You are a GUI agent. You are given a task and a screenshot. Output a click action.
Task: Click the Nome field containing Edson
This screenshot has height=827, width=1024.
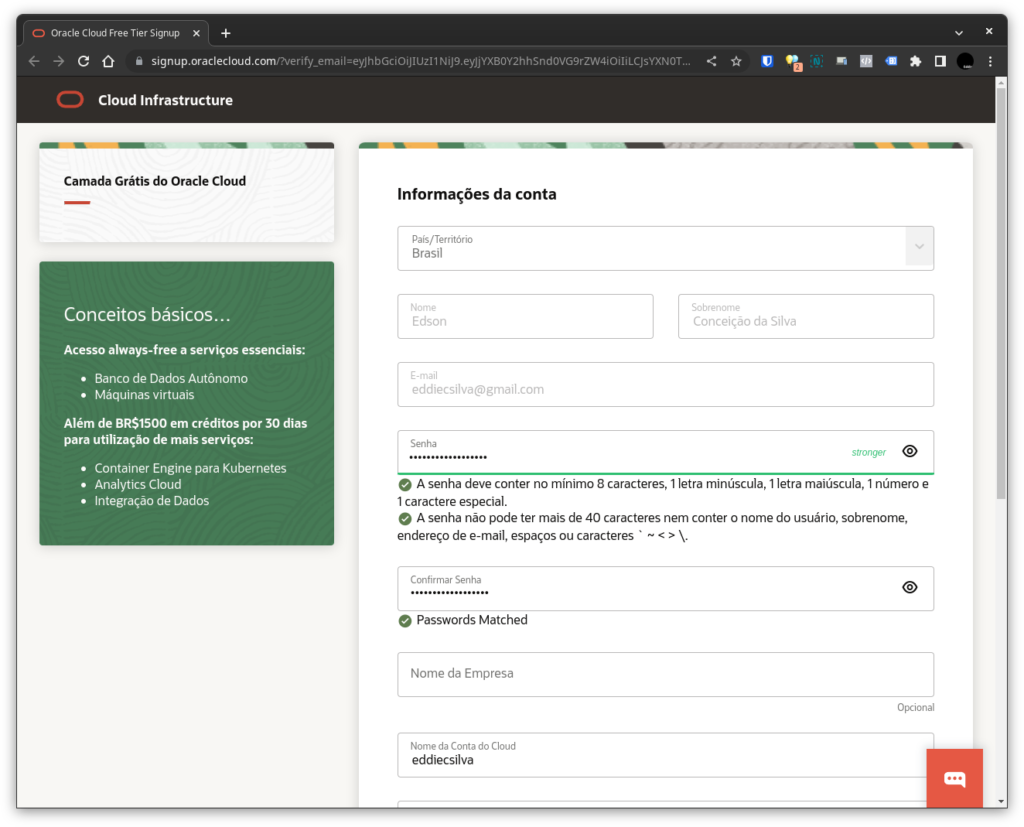[525, 316]
